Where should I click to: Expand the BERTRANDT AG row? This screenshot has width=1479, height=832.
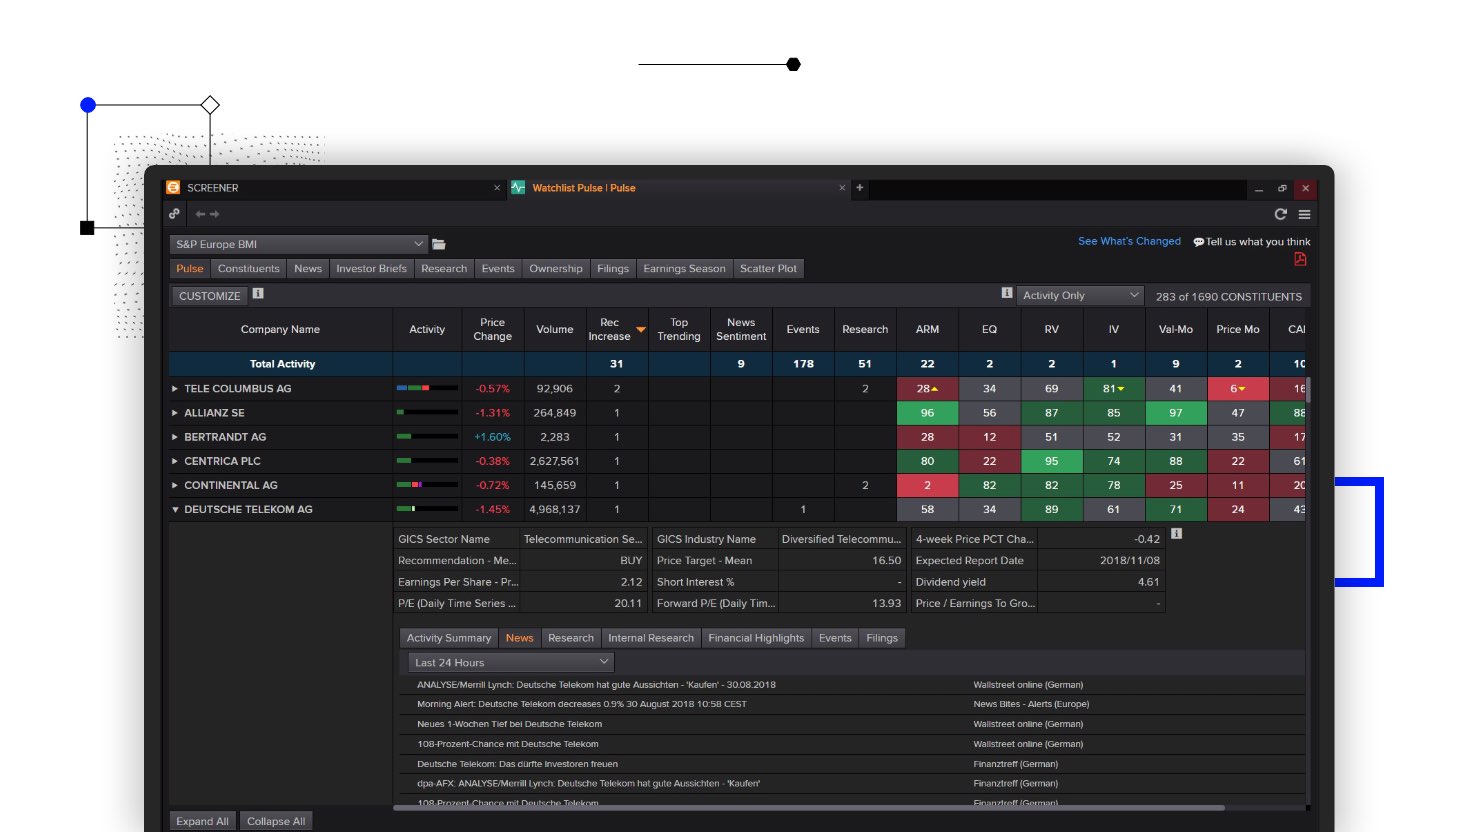click(x=175, y=436)
